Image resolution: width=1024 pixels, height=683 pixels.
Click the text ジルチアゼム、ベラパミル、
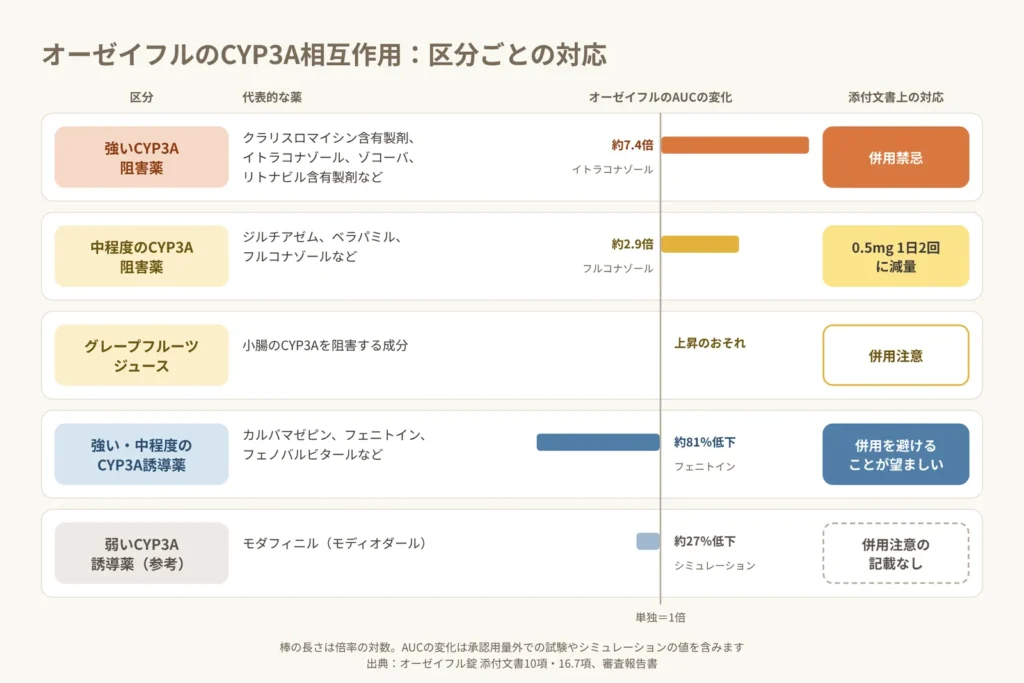[322, 237]
